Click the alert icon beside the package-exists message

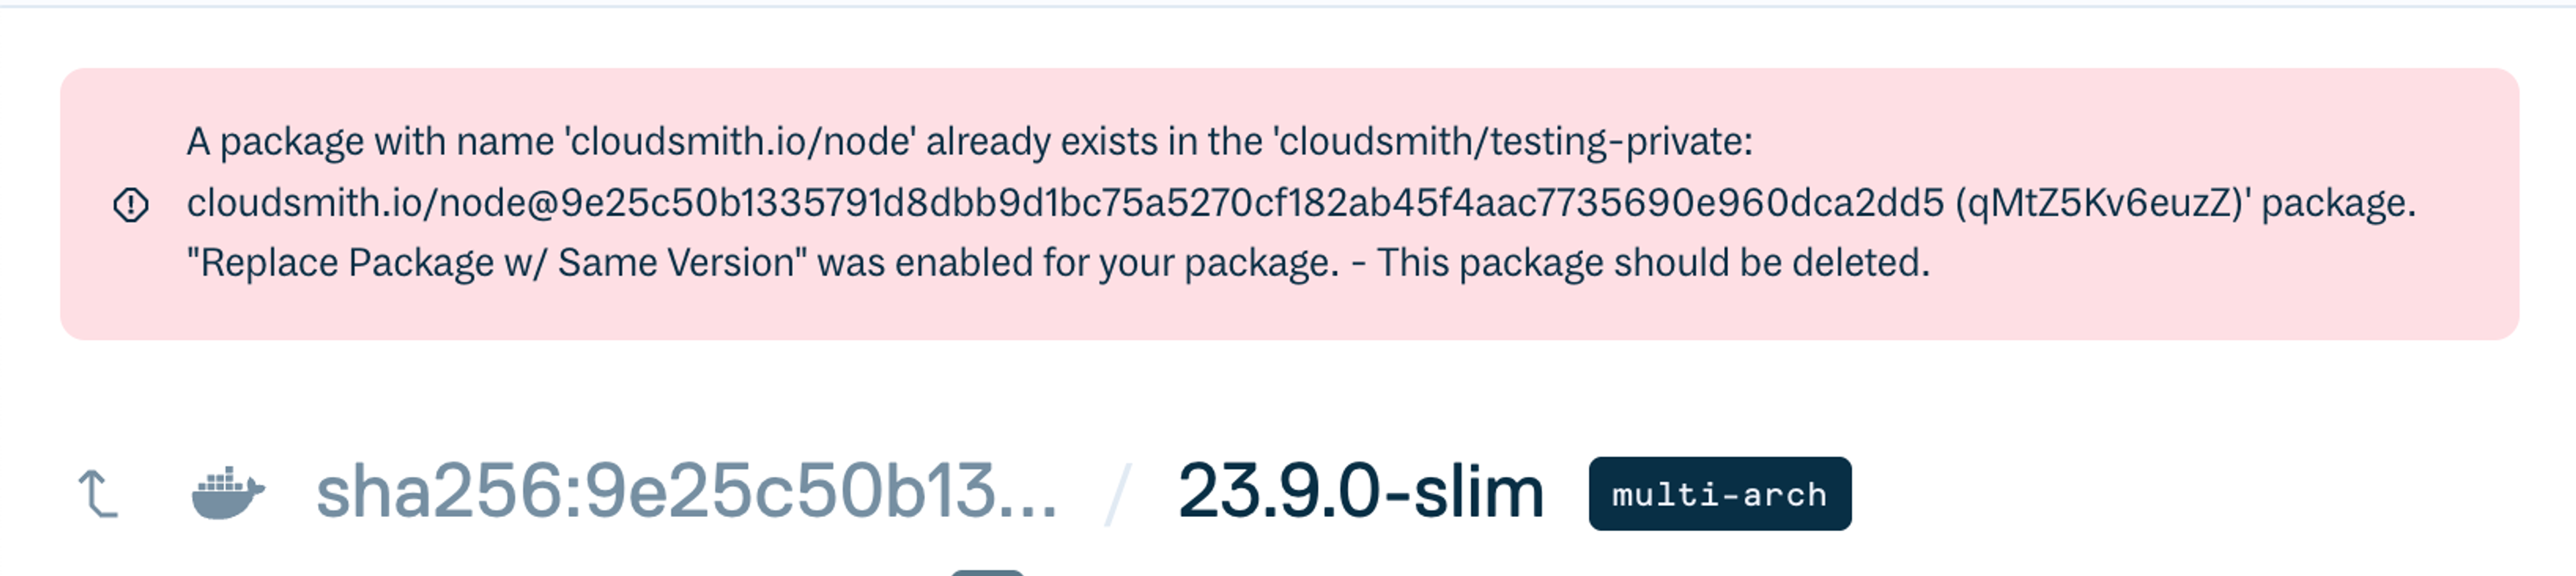coord(130,204)
